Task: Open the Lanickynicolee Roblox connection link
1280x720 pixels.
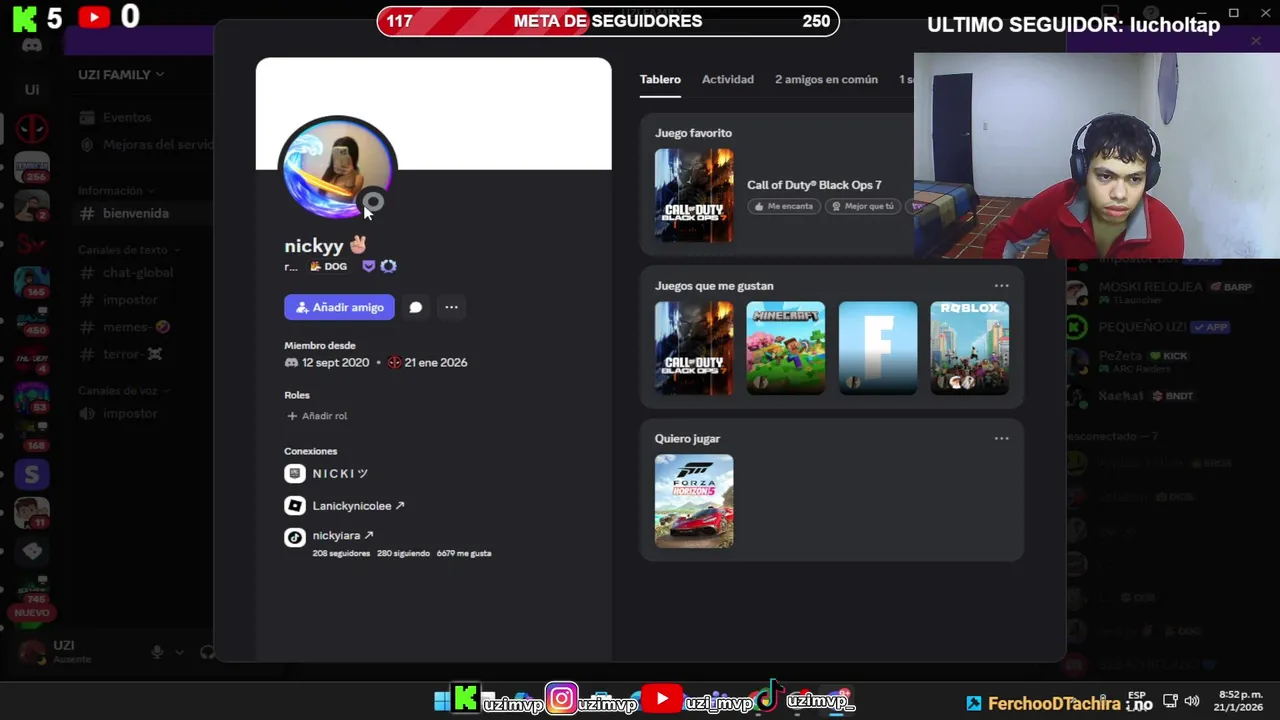Action: (358, 506)
